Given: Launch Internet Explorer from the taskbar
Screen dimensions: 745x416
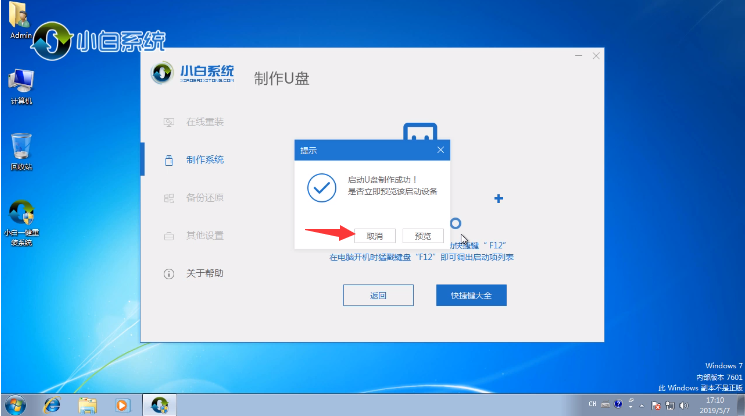Looking at the screenshot, I should (52, 405).
